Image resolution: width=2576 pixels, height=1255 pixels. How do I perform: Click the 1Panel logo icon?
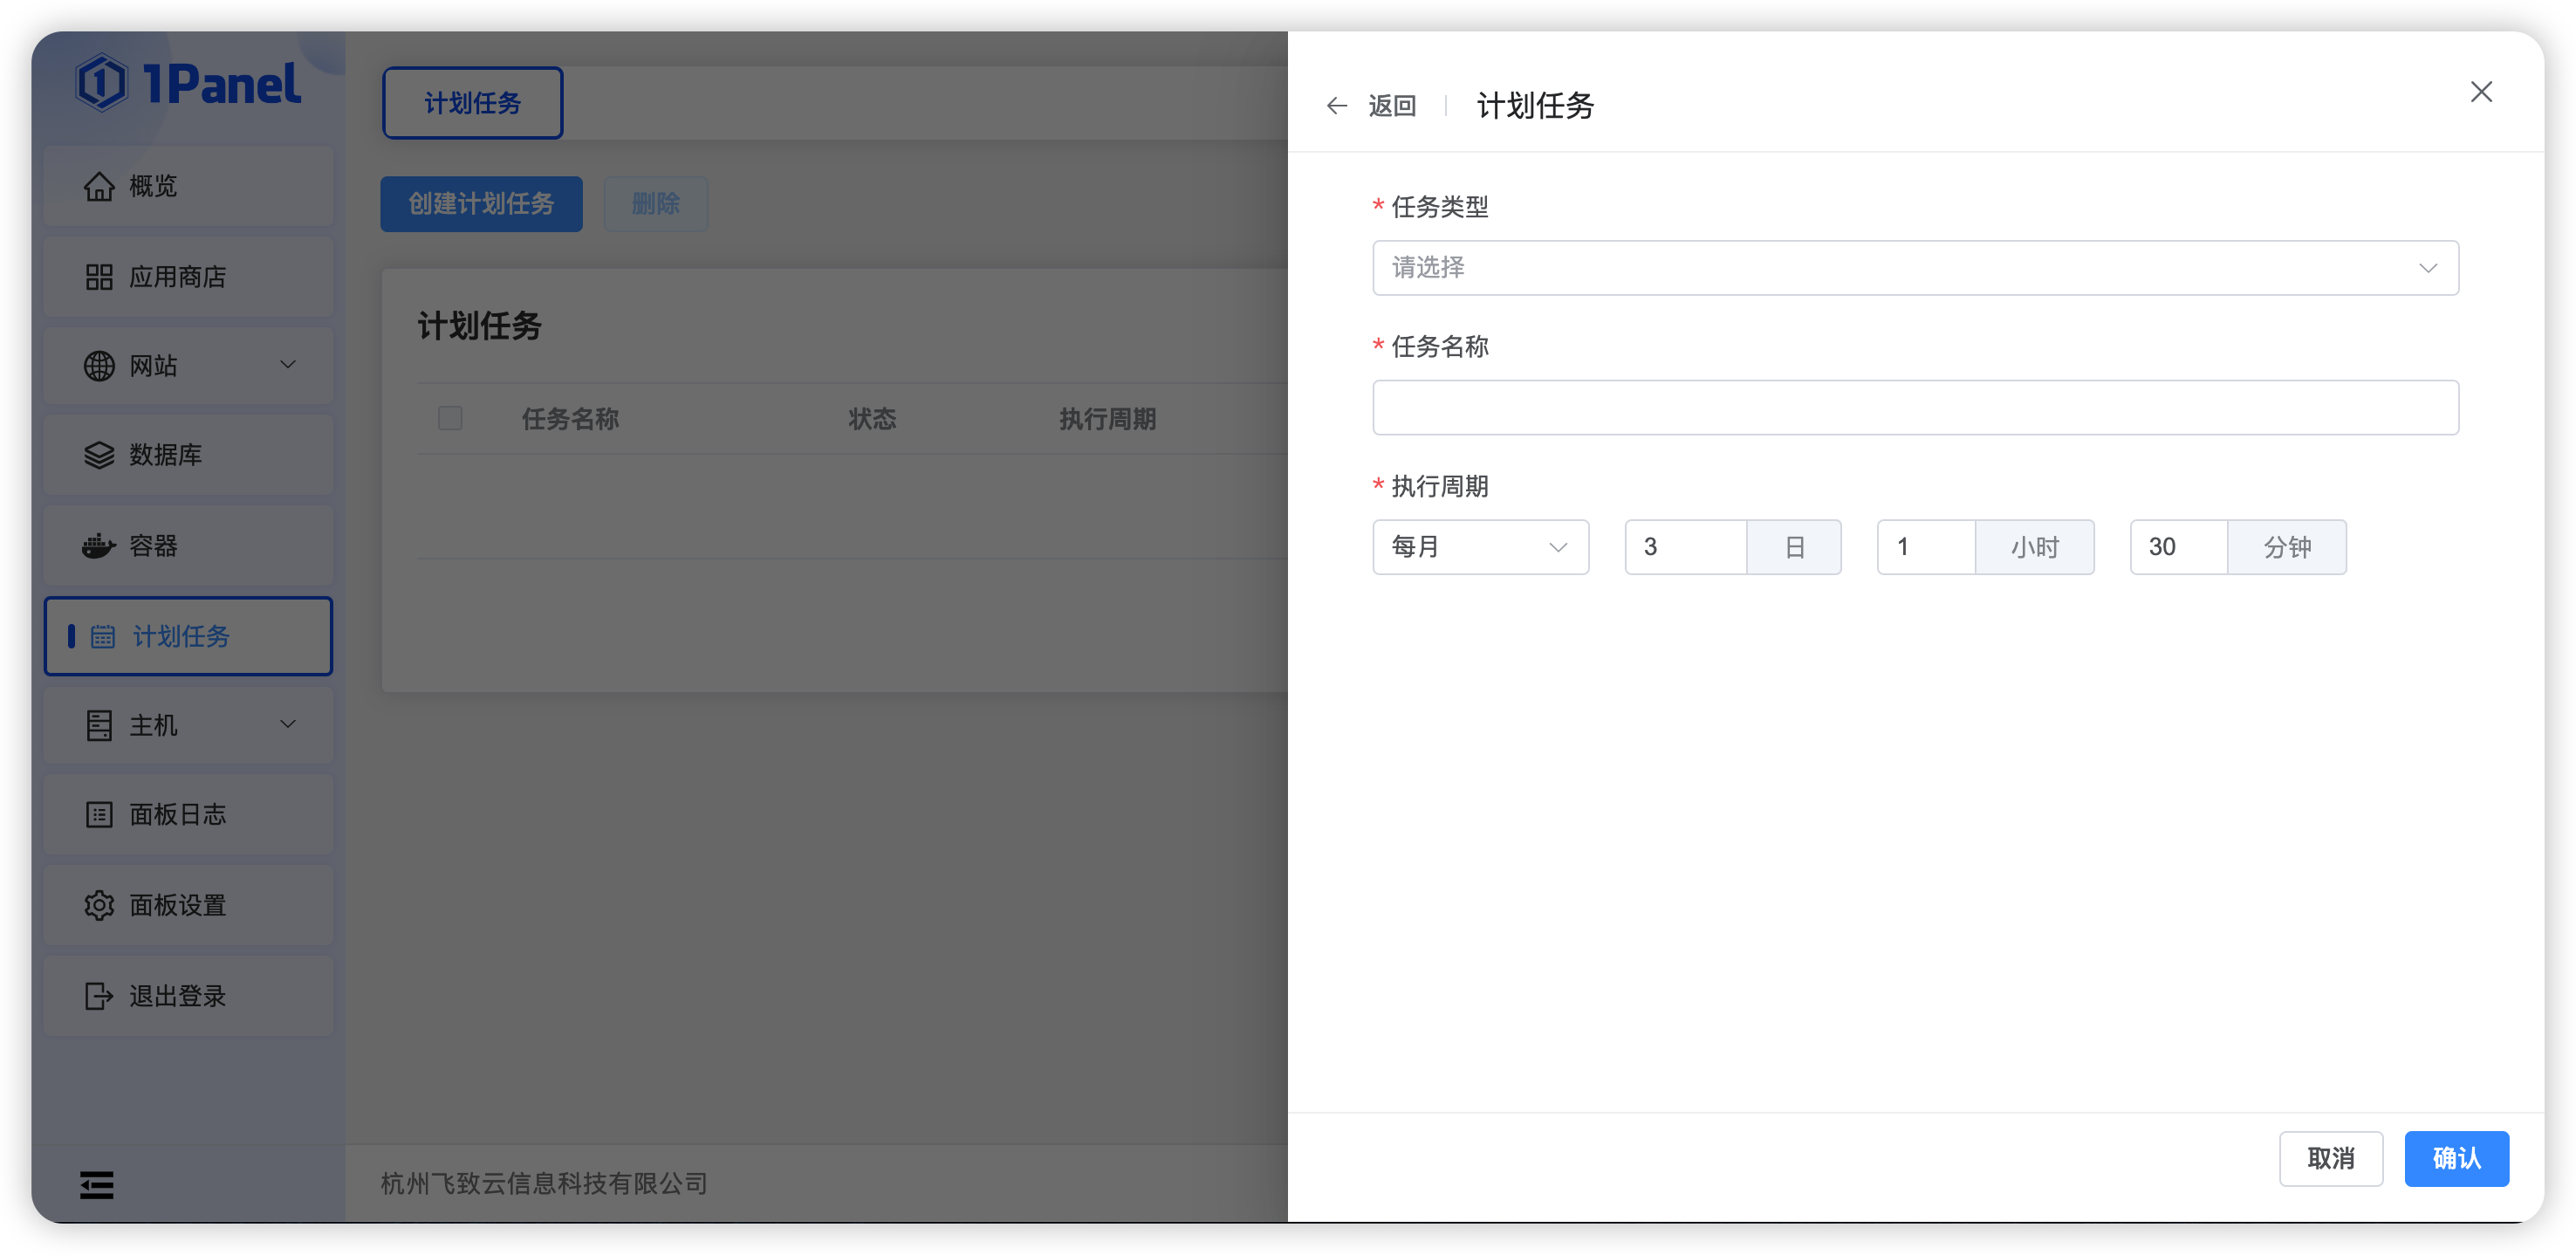102,83
